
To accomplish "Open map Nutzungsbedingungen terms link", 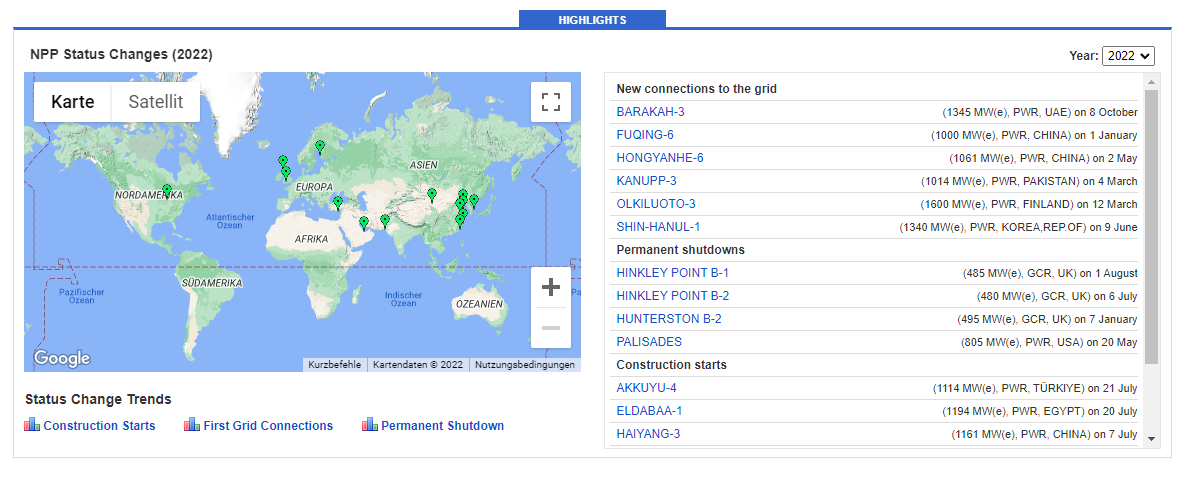I will 524,365.
